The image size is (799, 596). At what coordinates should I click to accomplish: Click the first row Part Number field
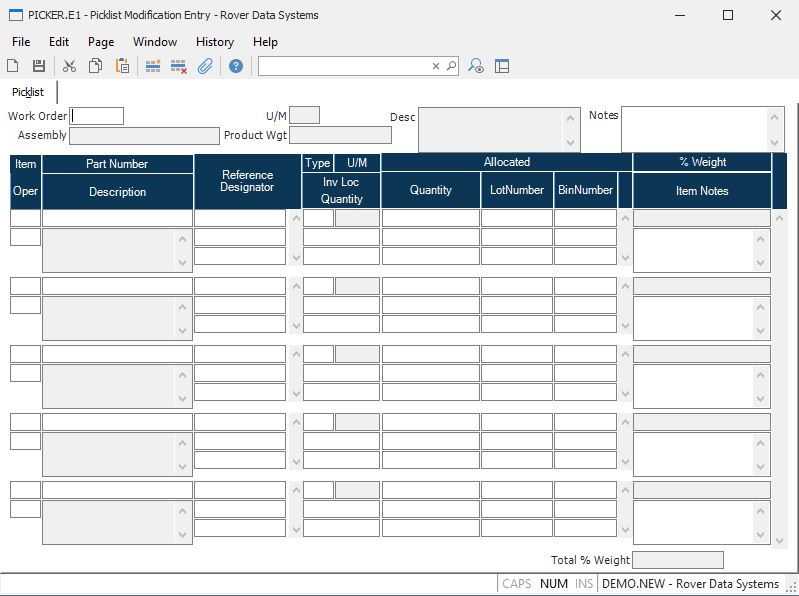(117, 218)
